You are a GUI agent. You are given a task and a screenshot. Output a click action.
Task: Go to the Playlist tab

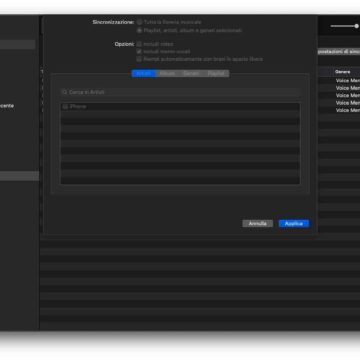coord(216,74)
